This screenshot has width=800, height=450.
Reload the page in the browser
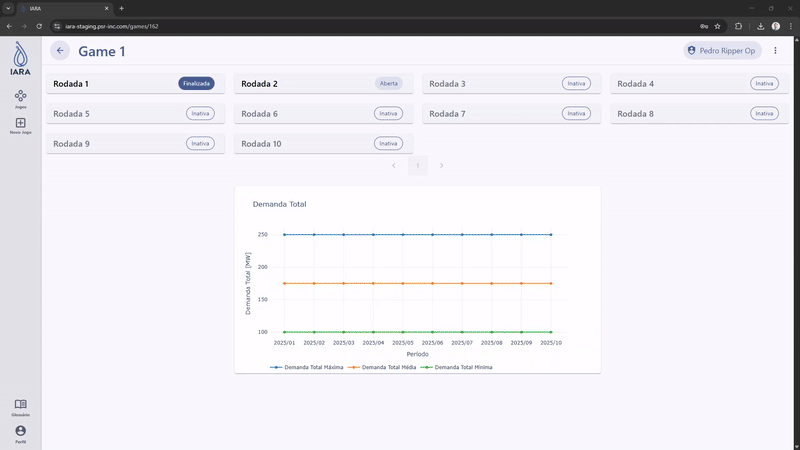[39, 26]
